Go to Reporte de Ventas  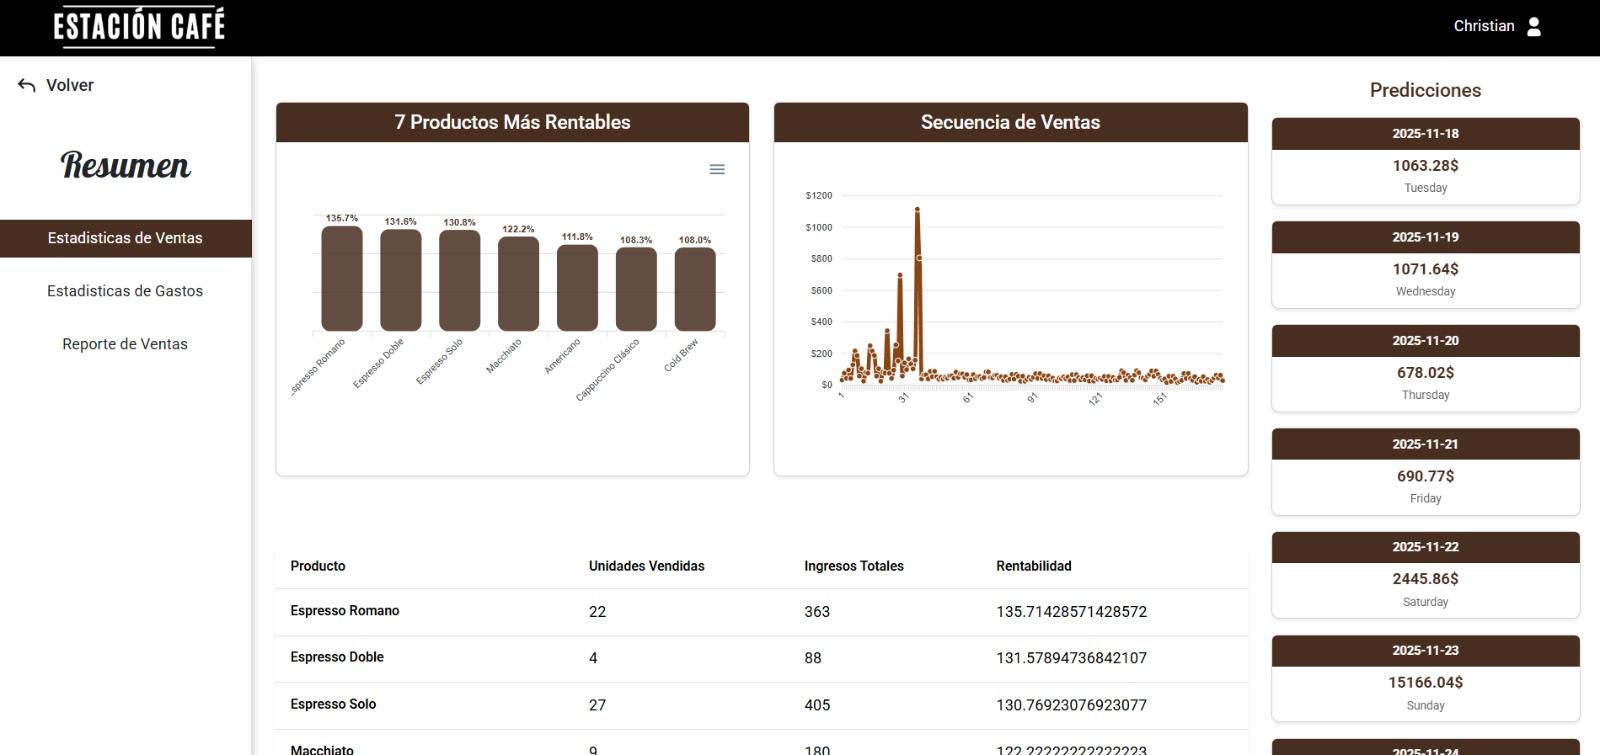pyautogui.click(x=125, y=344)
